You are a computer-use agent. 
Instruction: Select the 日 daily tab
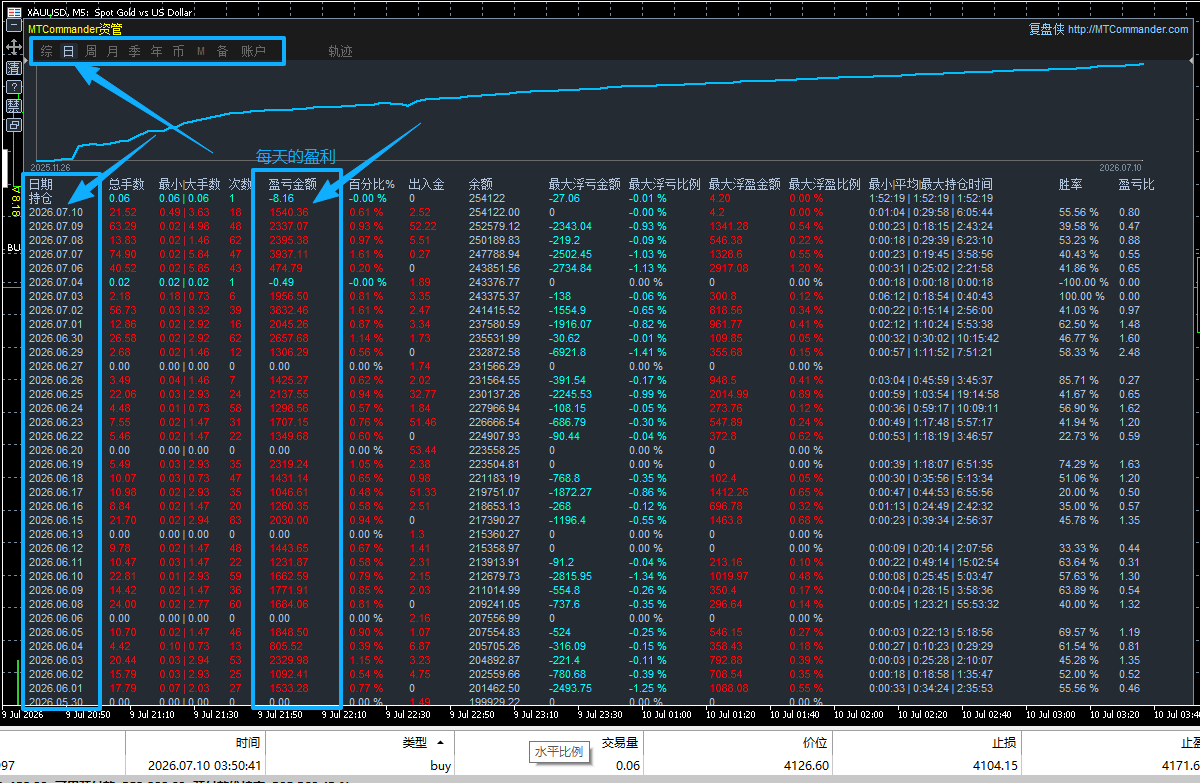click(x=69, y=51)
